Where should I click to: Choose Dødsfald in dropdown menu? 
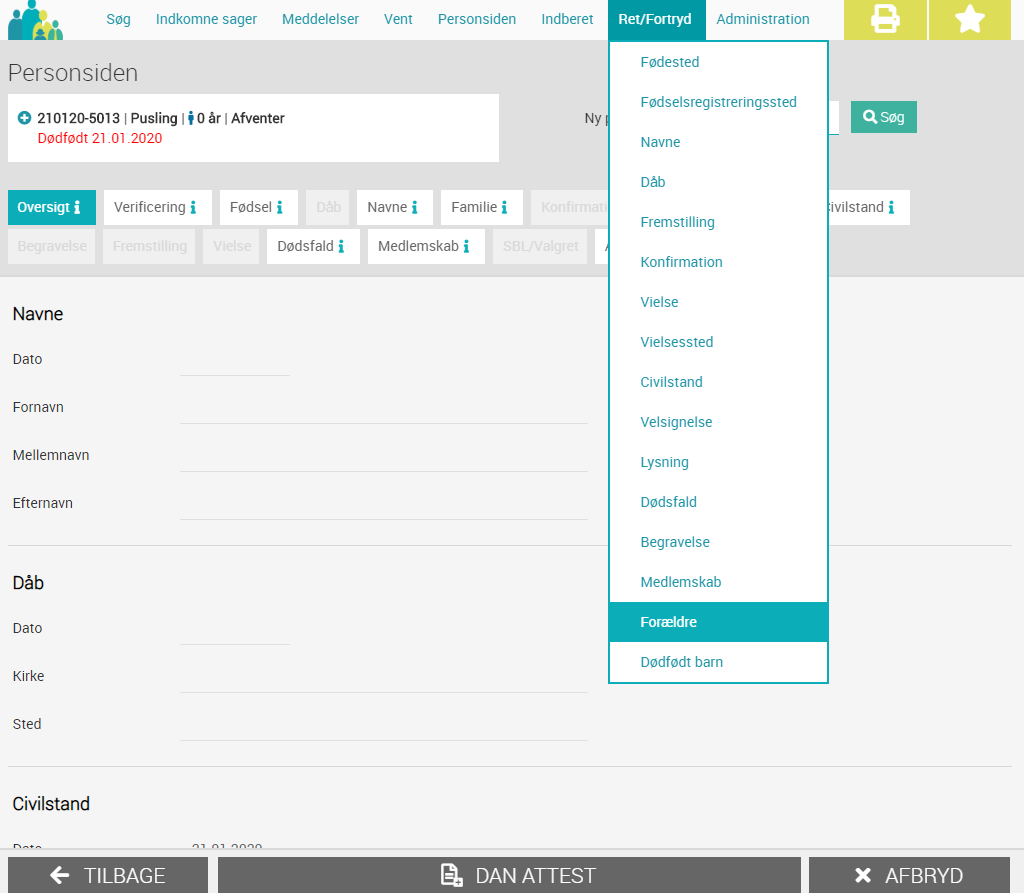(x=718, y=502)
